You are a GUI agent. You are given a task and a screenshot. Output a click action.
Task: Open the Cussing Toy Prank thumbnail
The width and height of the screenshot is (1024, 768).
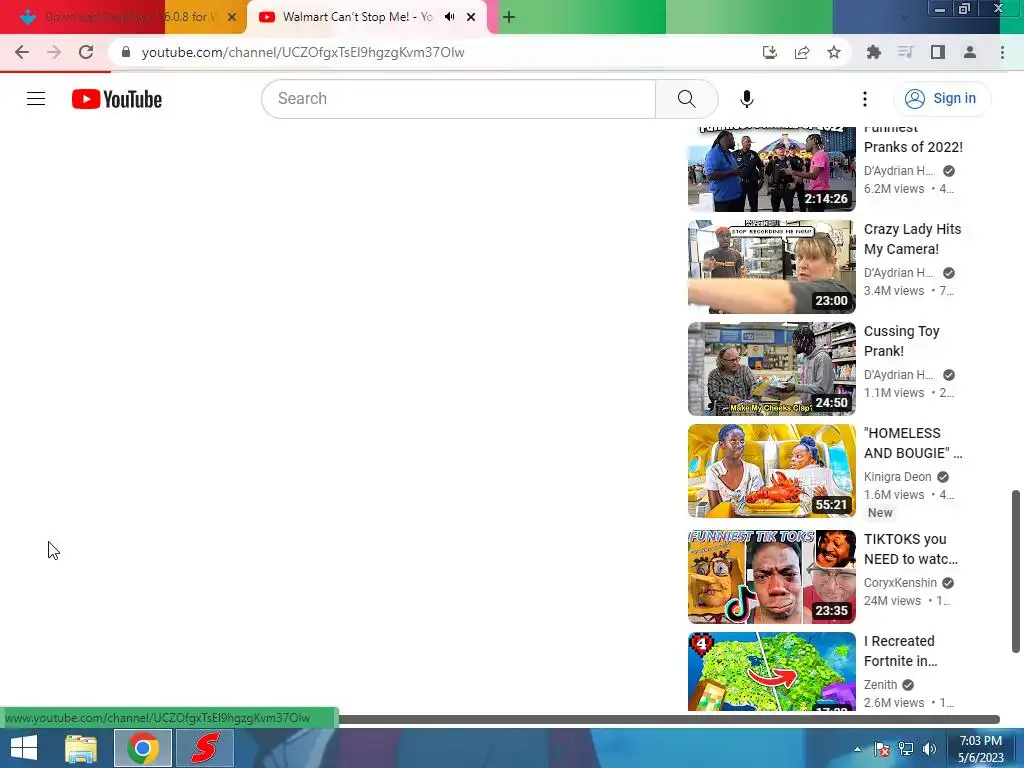[x=771, y=368]
